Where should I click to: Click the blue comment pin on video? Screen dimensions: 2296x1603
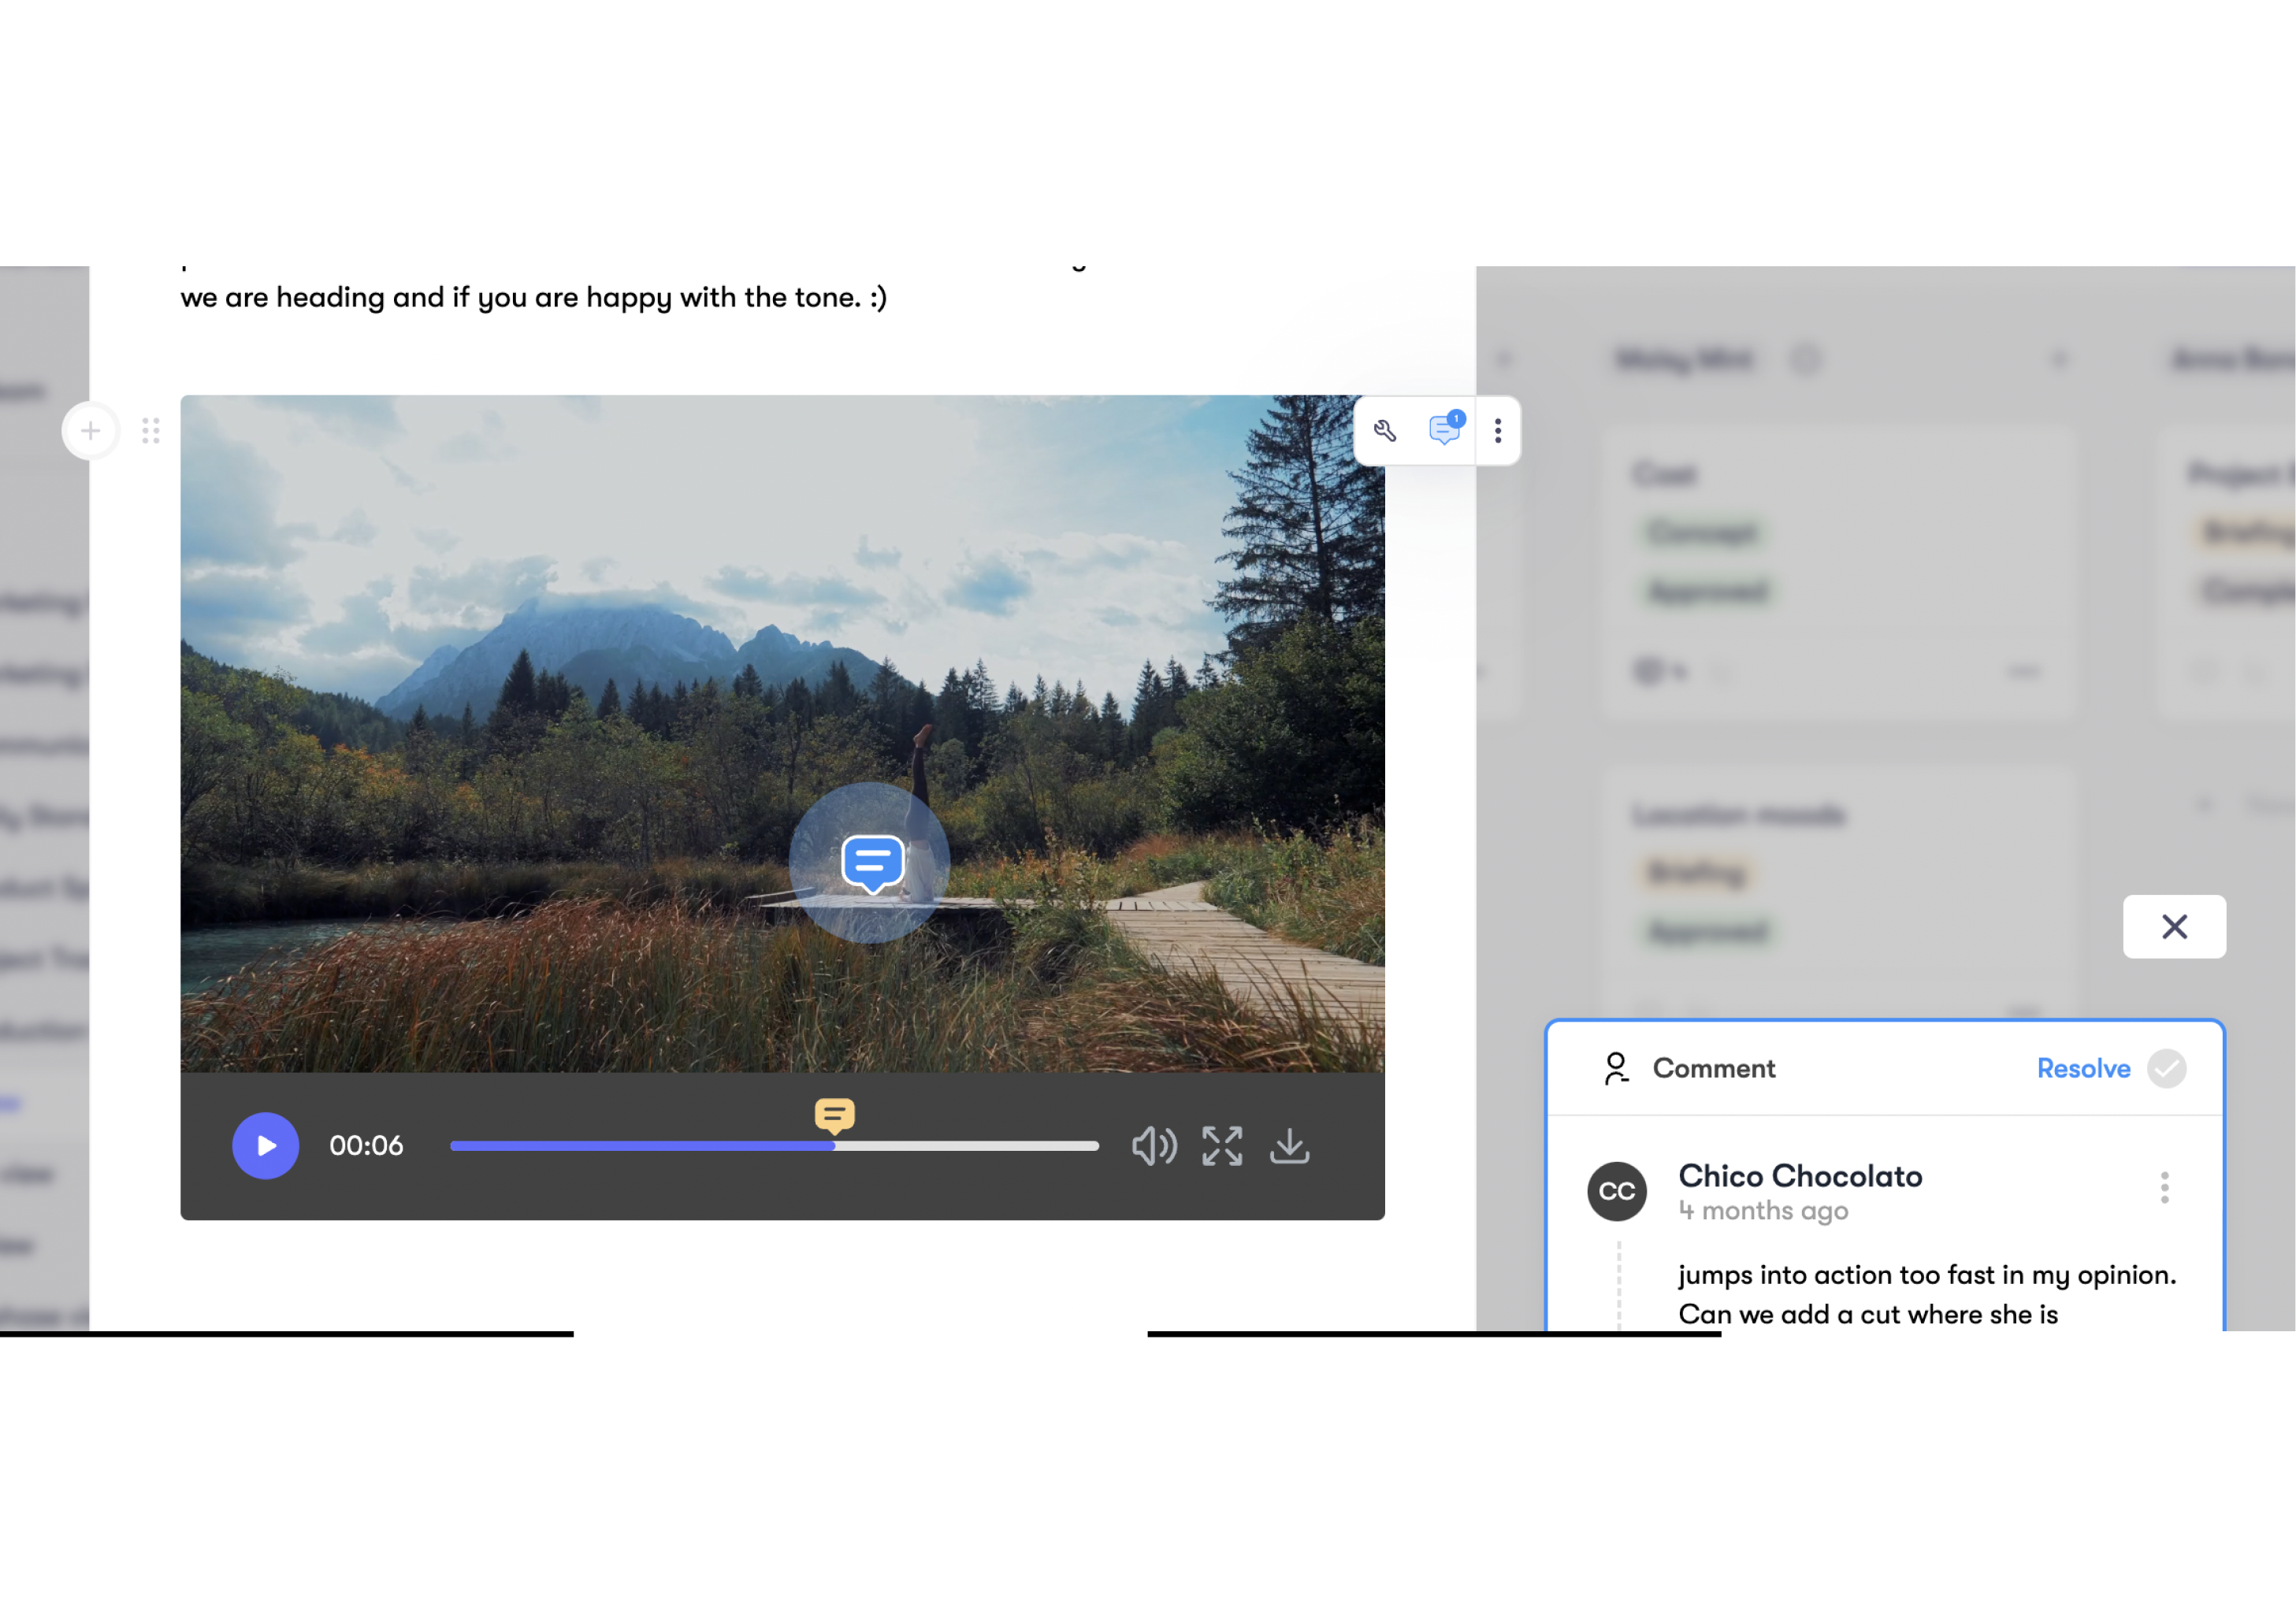pyautogui.click(x=872, y=862)
